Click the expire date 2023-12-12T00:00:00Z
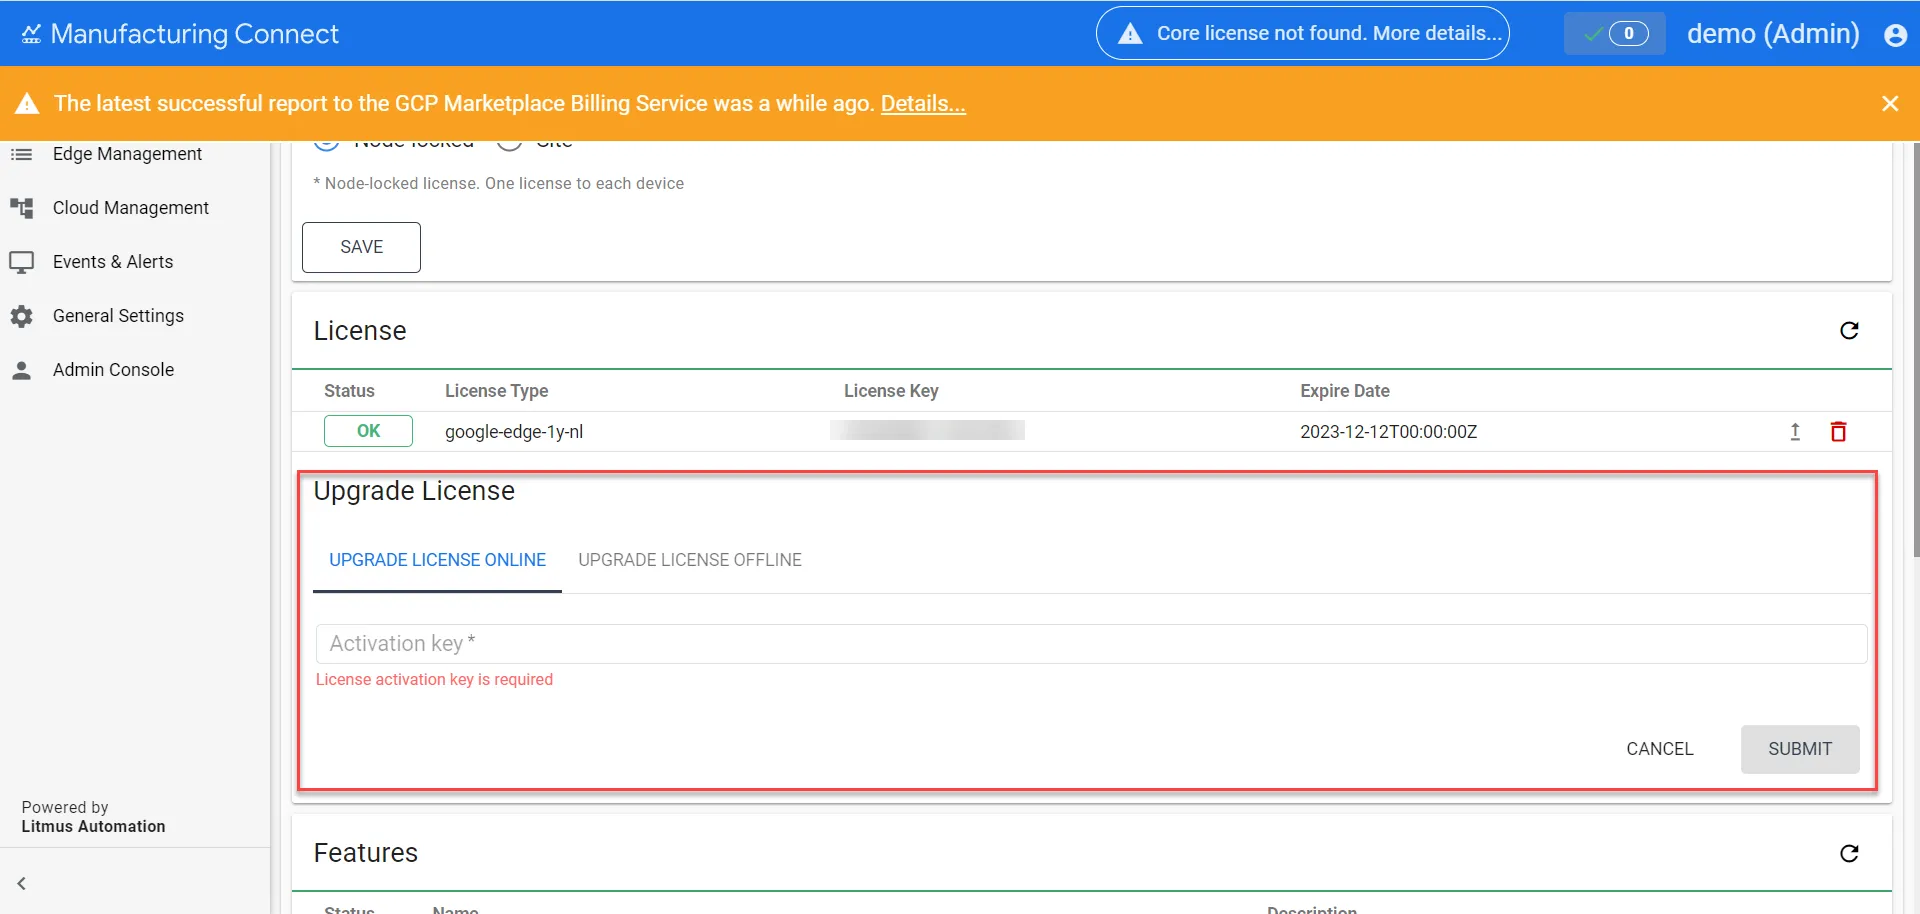The width and height of the screenshot is (1920, 914). click(1388, 432)
